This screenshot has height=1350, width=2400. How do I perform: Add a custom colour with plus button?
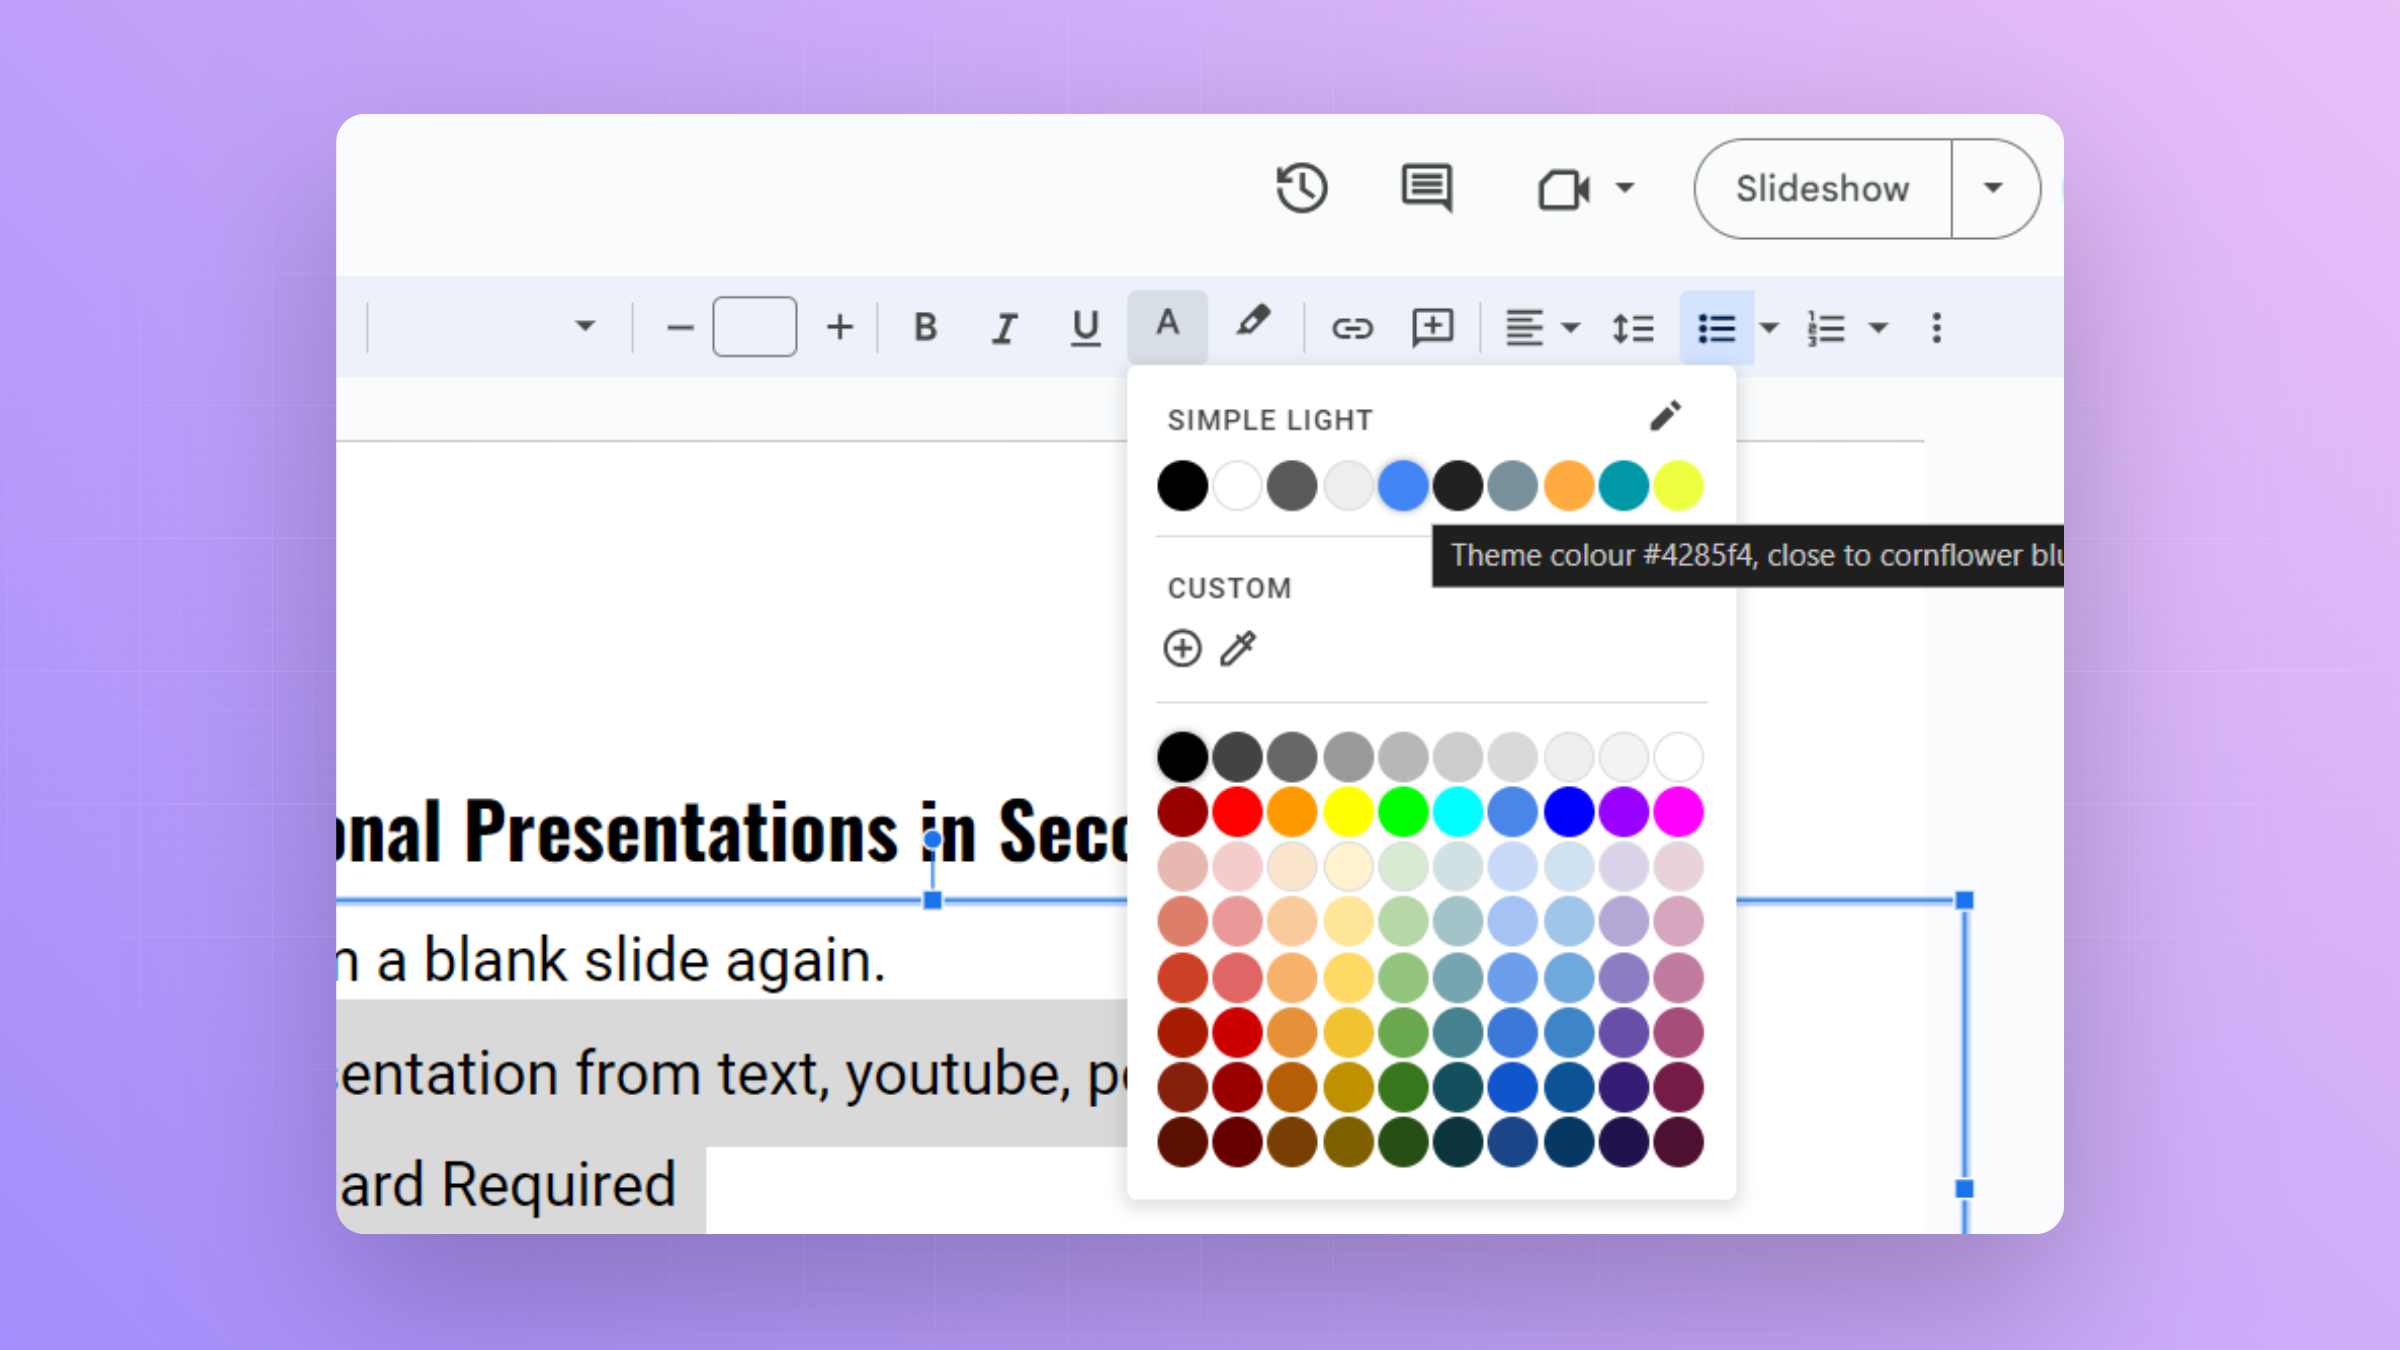[1182, 649]
